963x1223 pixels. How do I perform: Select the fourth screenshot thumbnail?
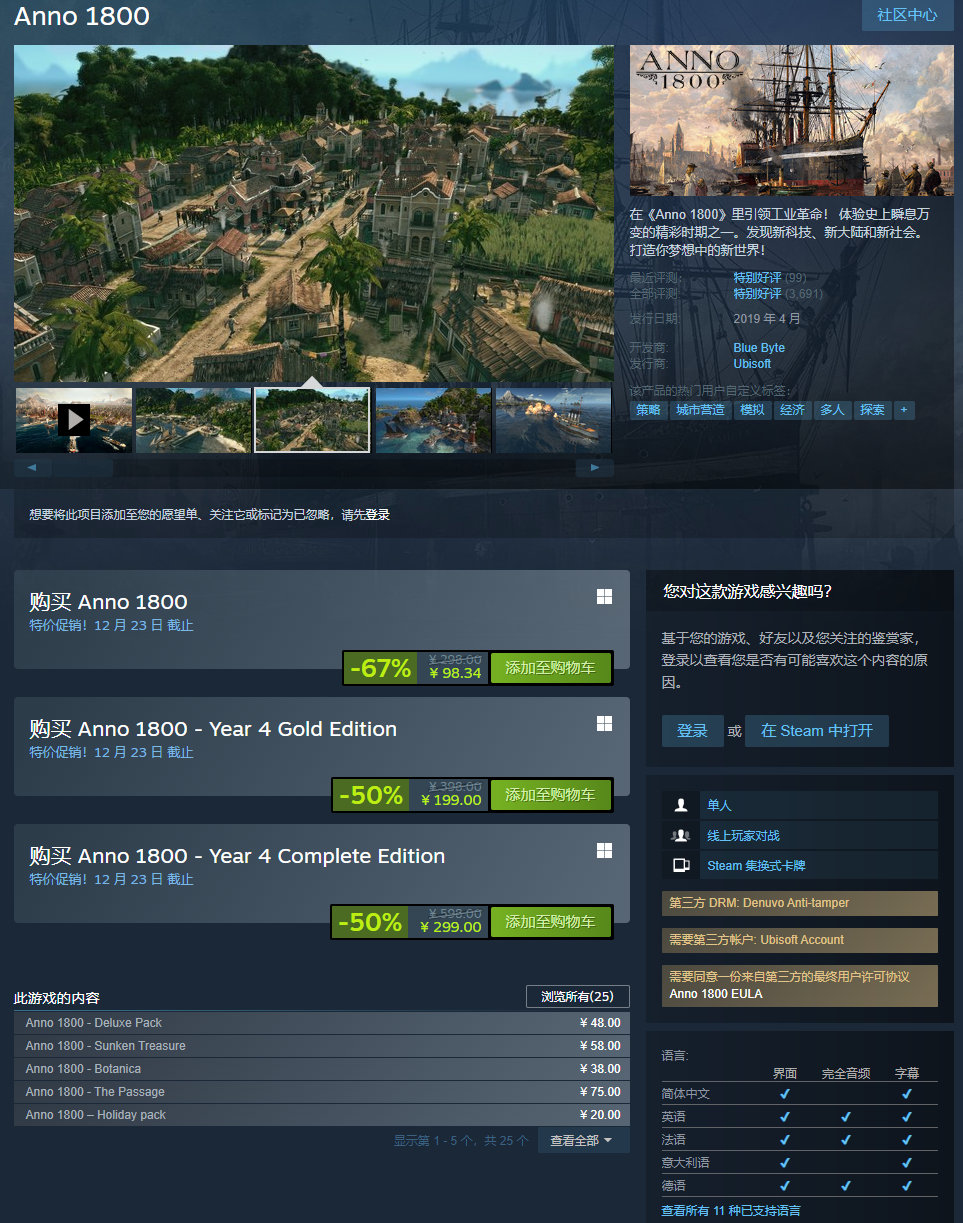pos(433,419)
